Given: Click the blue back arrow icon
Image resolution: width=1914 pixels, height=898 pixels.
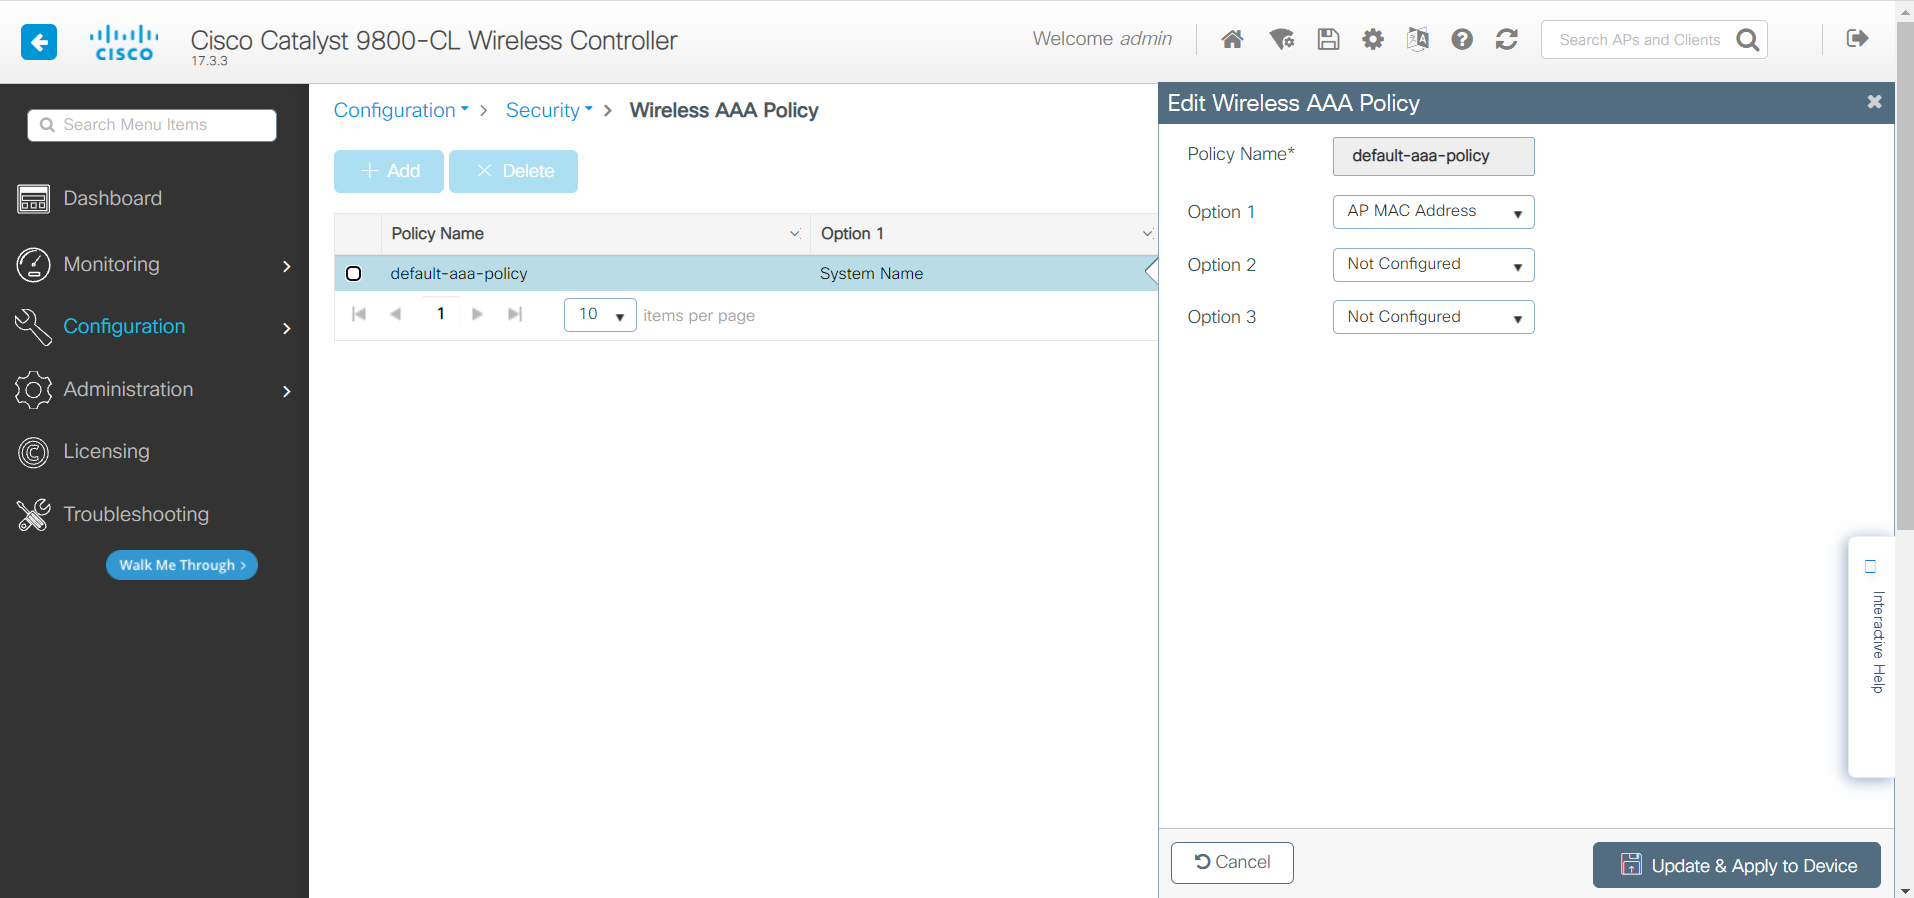Looking at the screenshot, I should click(39, 42).
